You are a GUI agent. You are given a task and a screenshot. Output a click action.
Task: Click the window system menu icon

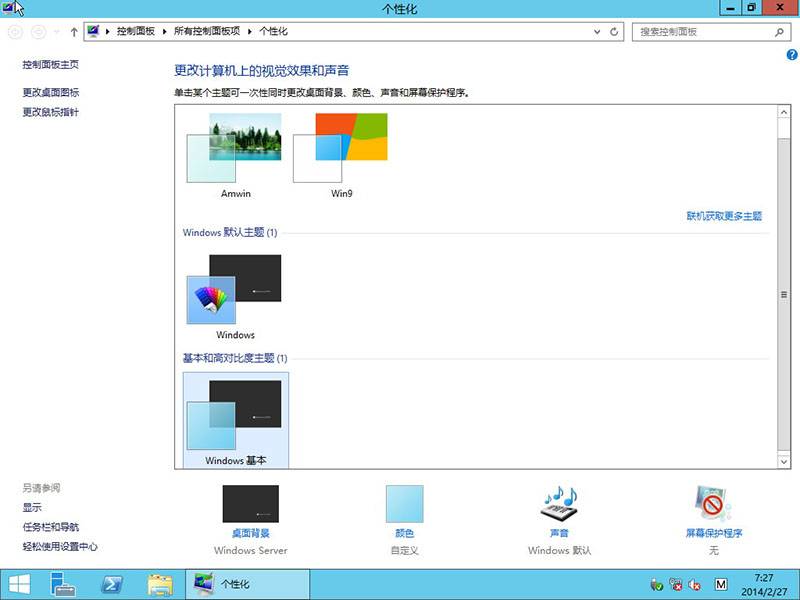[x=8, y=7]
